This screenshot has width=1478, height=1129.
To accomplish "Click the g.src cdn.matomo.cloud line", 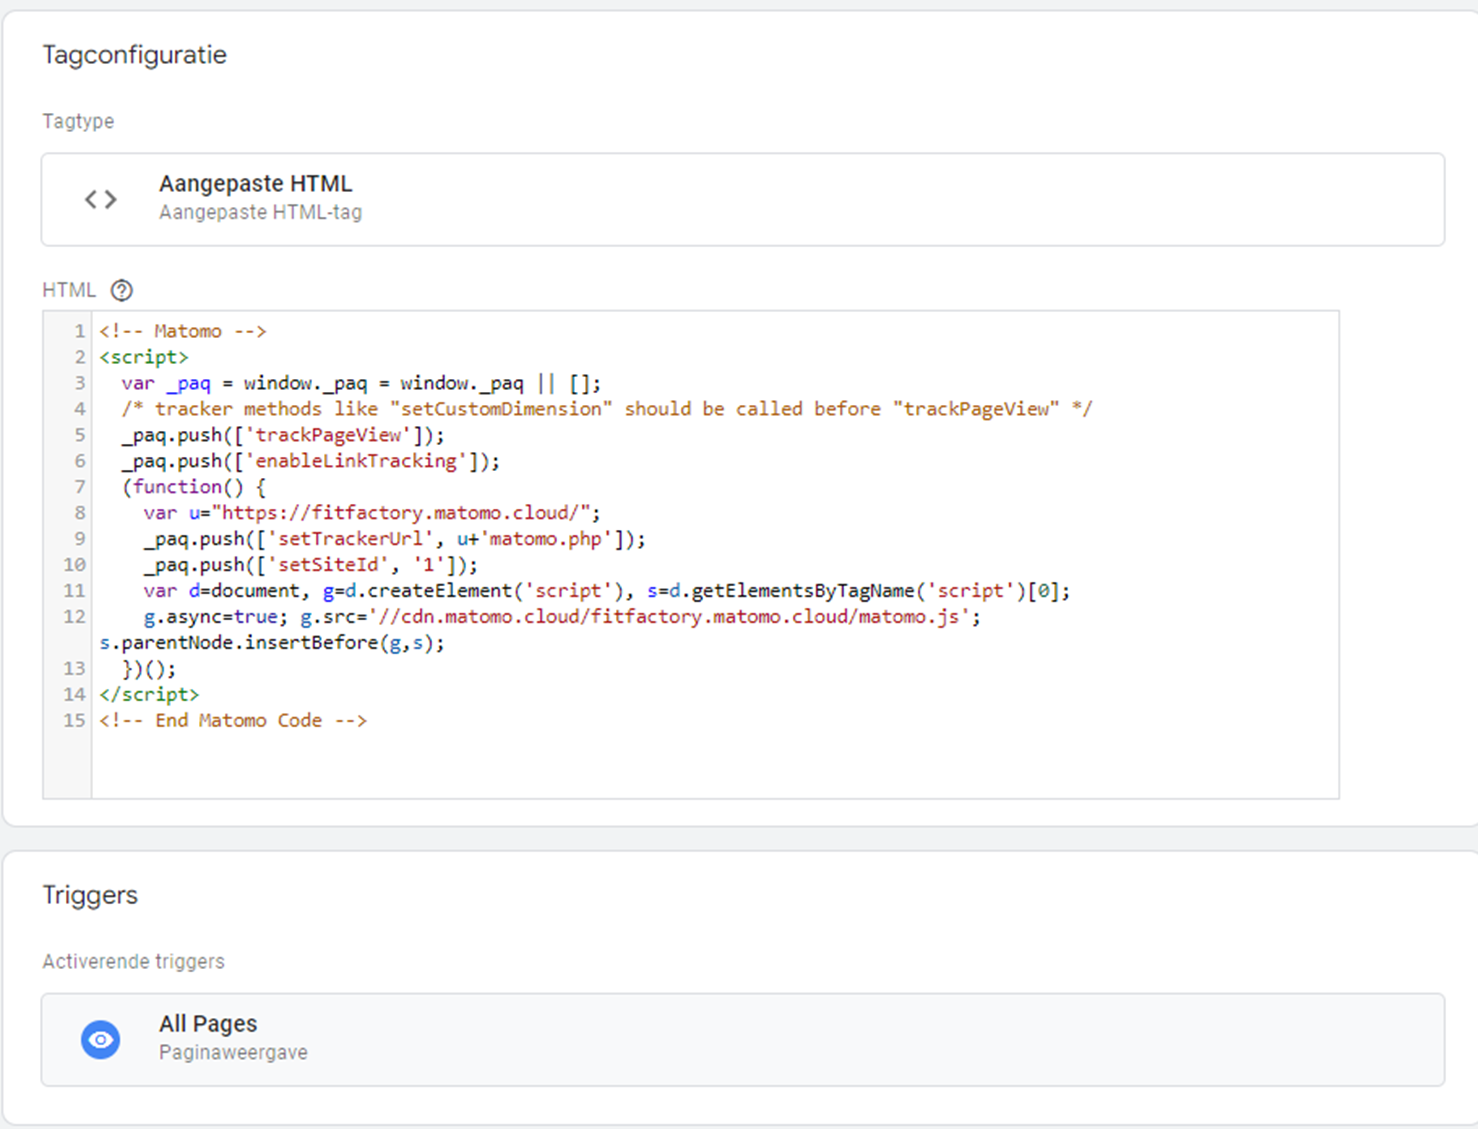I will [562, 617].
